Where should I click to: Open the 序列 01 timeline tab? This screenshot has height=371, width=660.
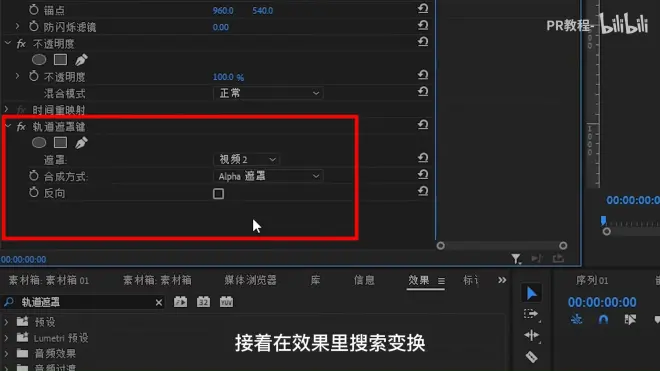pyautogui.click(x=592, y=280)
